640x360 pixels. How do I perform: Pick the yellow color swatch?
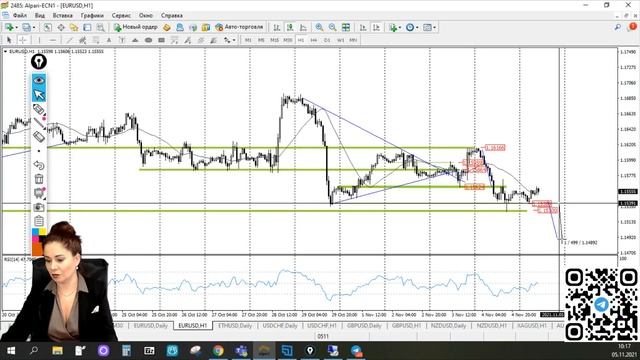(x=42, y=232)
